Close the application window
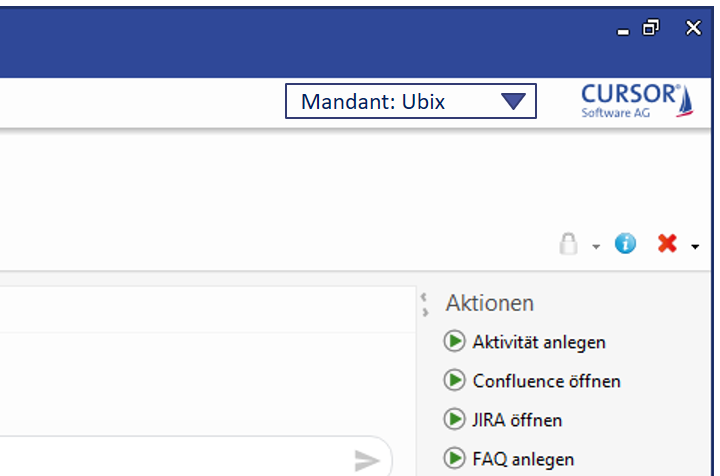This screenshot has height=476, width=720. (x=693, y=28)
